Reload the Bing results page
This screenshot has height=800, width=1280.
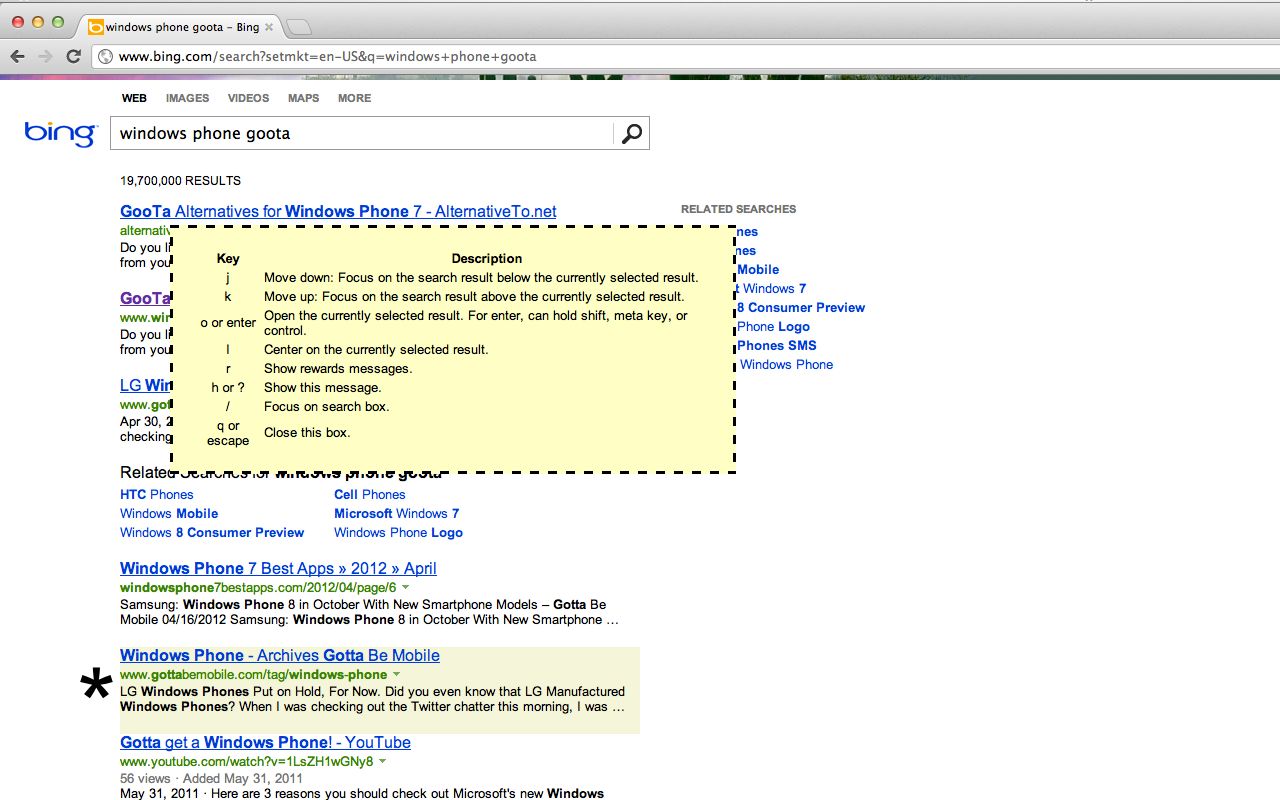coord(73,56)
